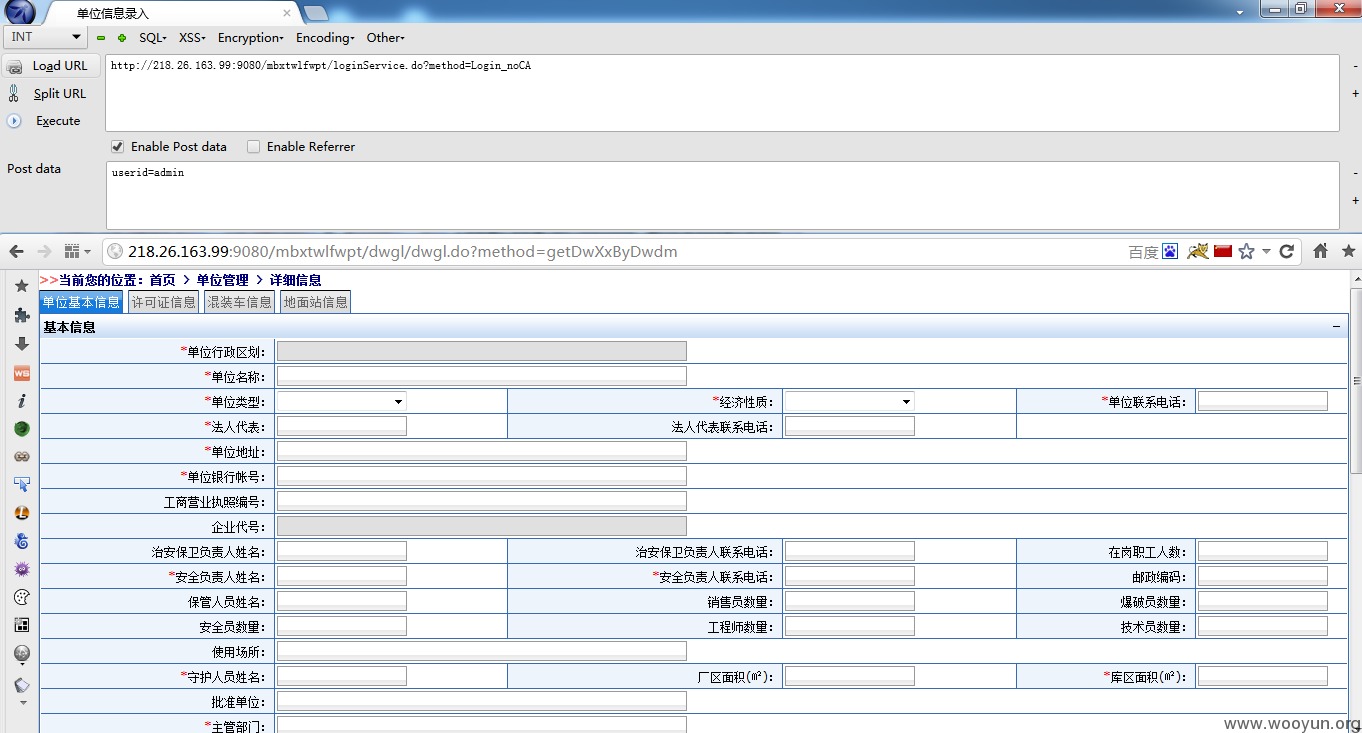Toggle Enable Post data checkbox
1362x733 pixels.
point(117,146)
